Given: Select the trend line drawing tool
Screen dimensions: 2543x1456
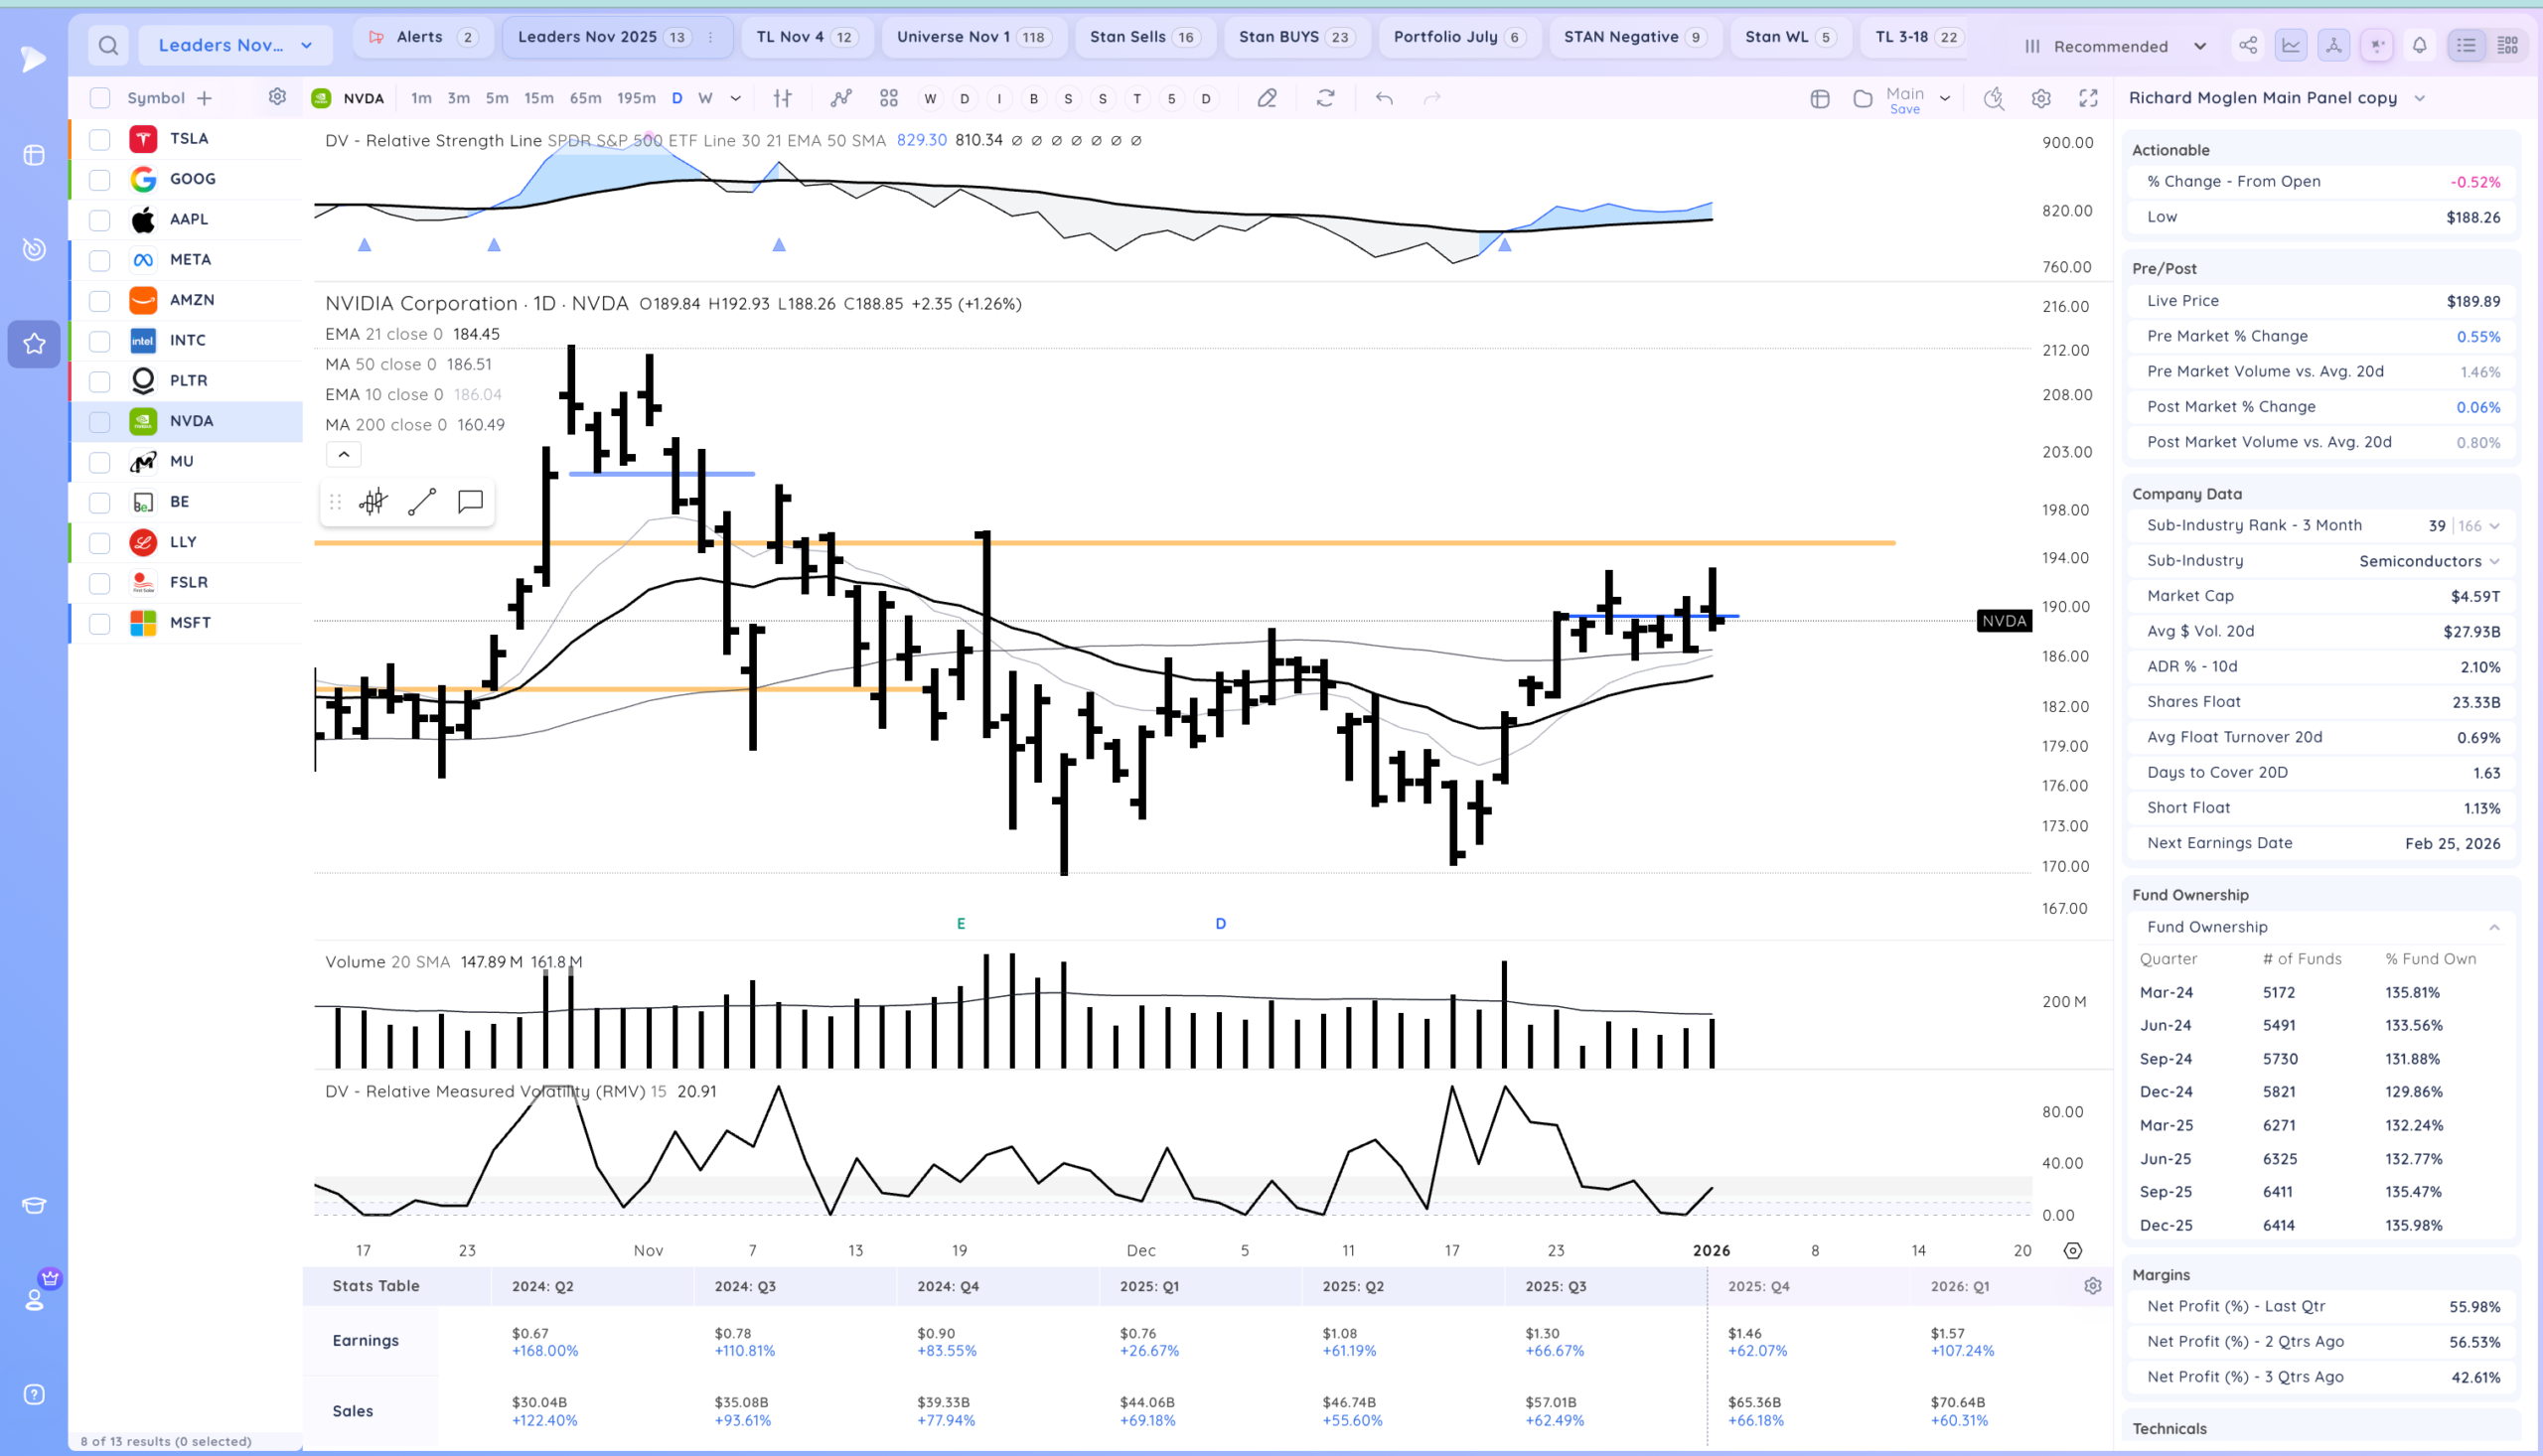Looking at the screenshot, I should 422,502.
